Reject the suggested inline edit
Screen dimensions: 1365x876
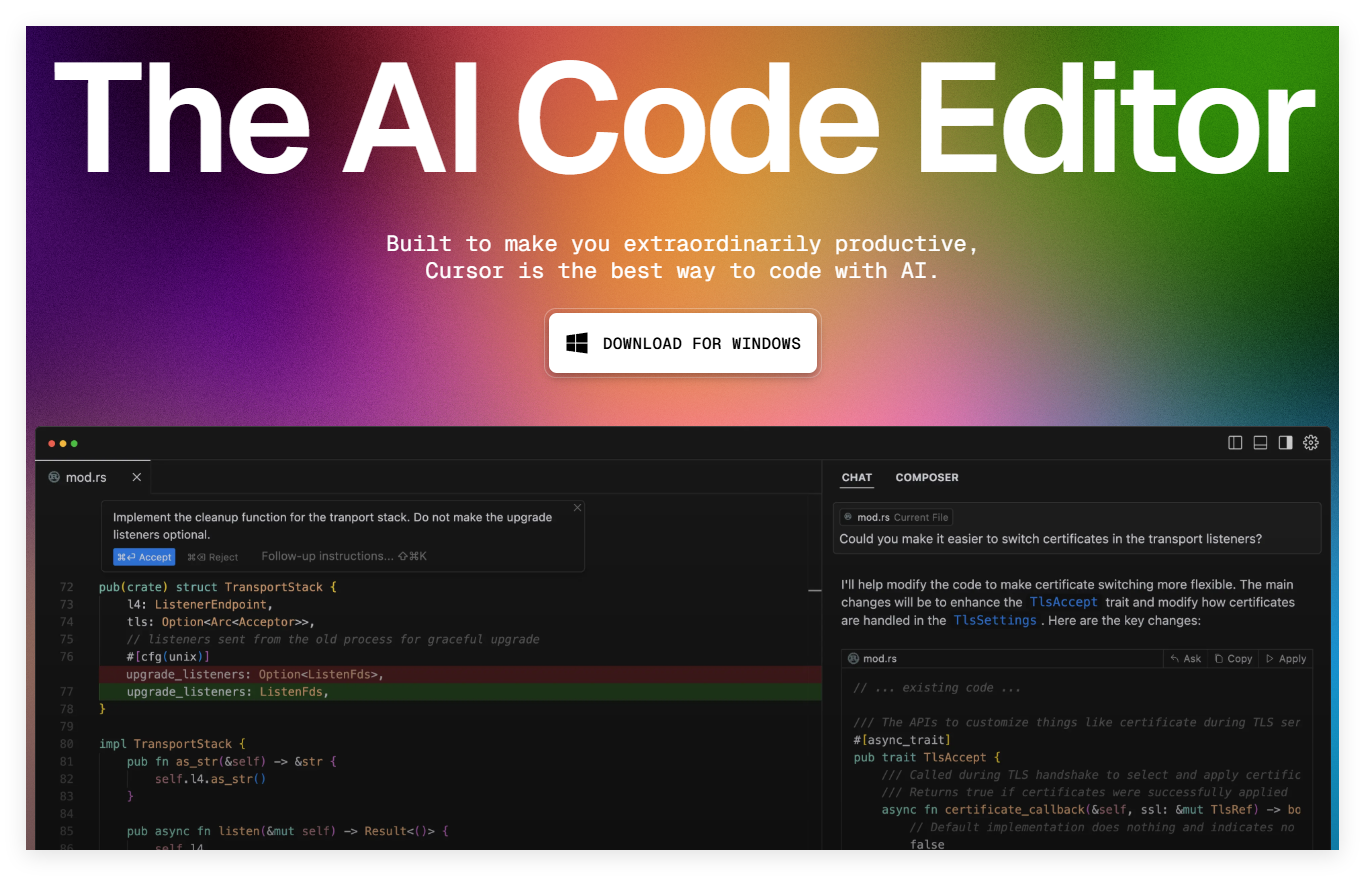coord(212,557)
